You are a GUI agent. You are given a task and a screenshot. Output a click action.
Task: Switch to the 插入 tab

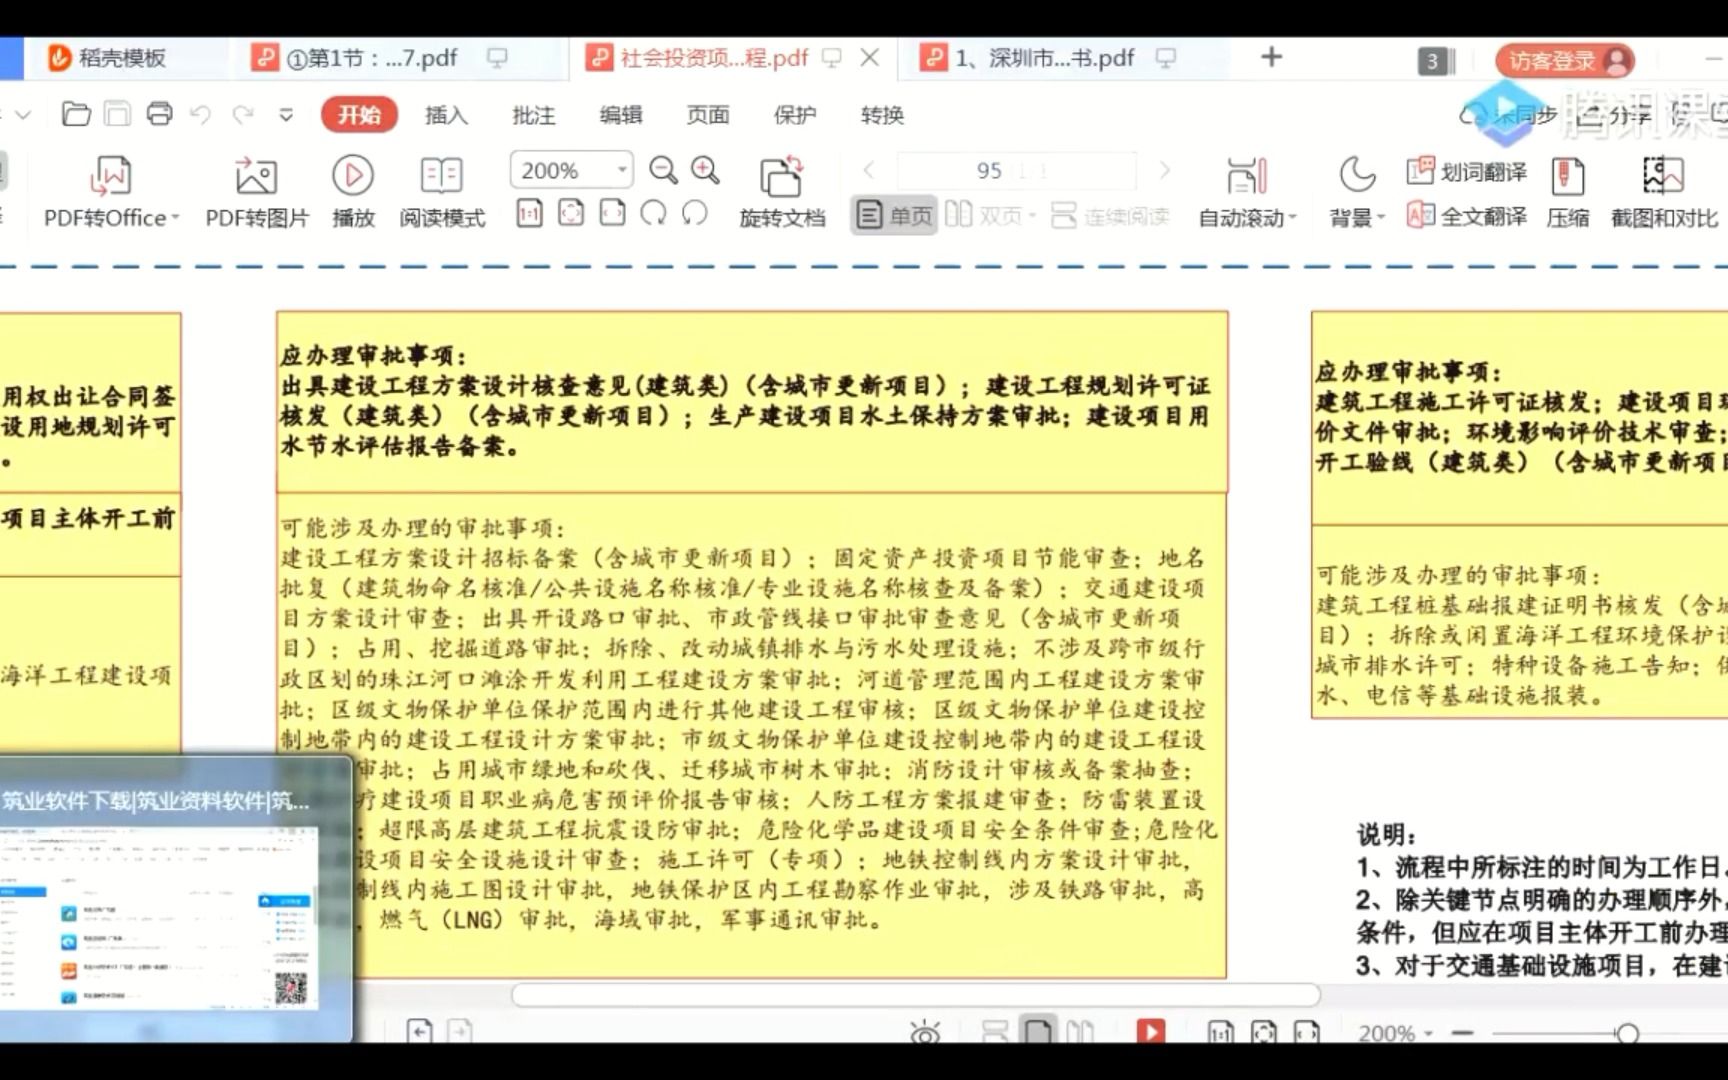click(446, 115)
